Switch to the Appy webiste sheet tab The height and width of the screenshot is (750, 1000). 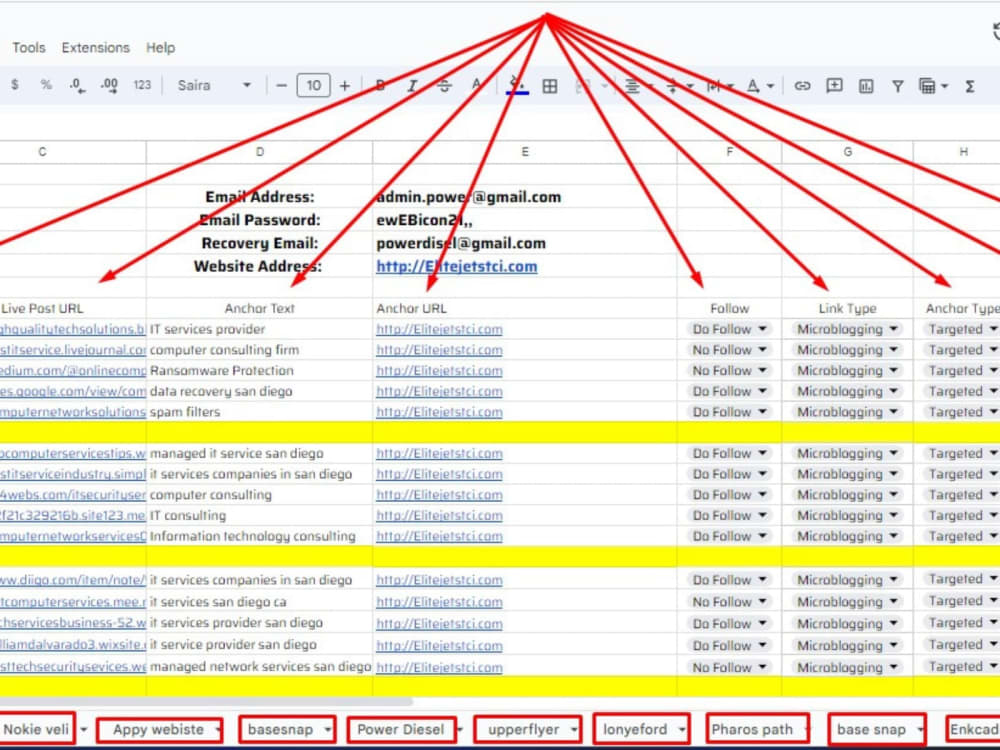point(159,730)
